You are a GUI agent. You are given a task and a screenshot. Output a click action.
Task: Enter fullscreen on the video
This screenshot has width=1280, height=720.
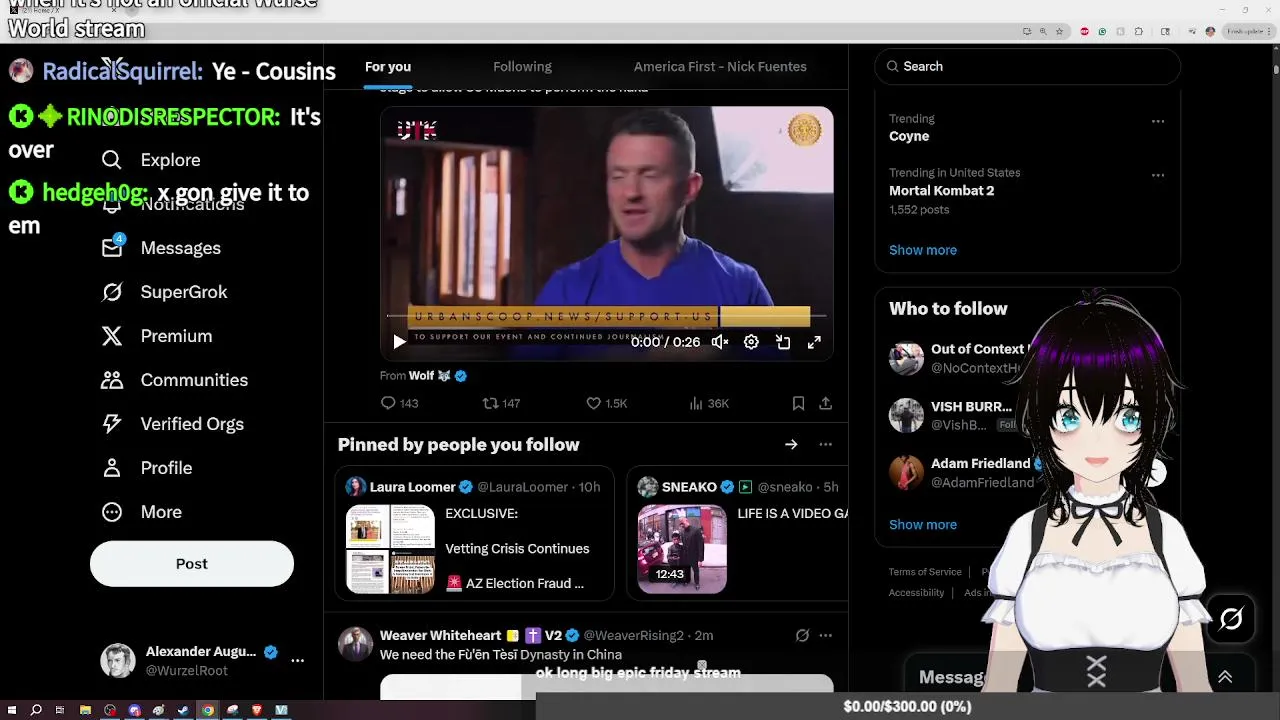[814, 342]
